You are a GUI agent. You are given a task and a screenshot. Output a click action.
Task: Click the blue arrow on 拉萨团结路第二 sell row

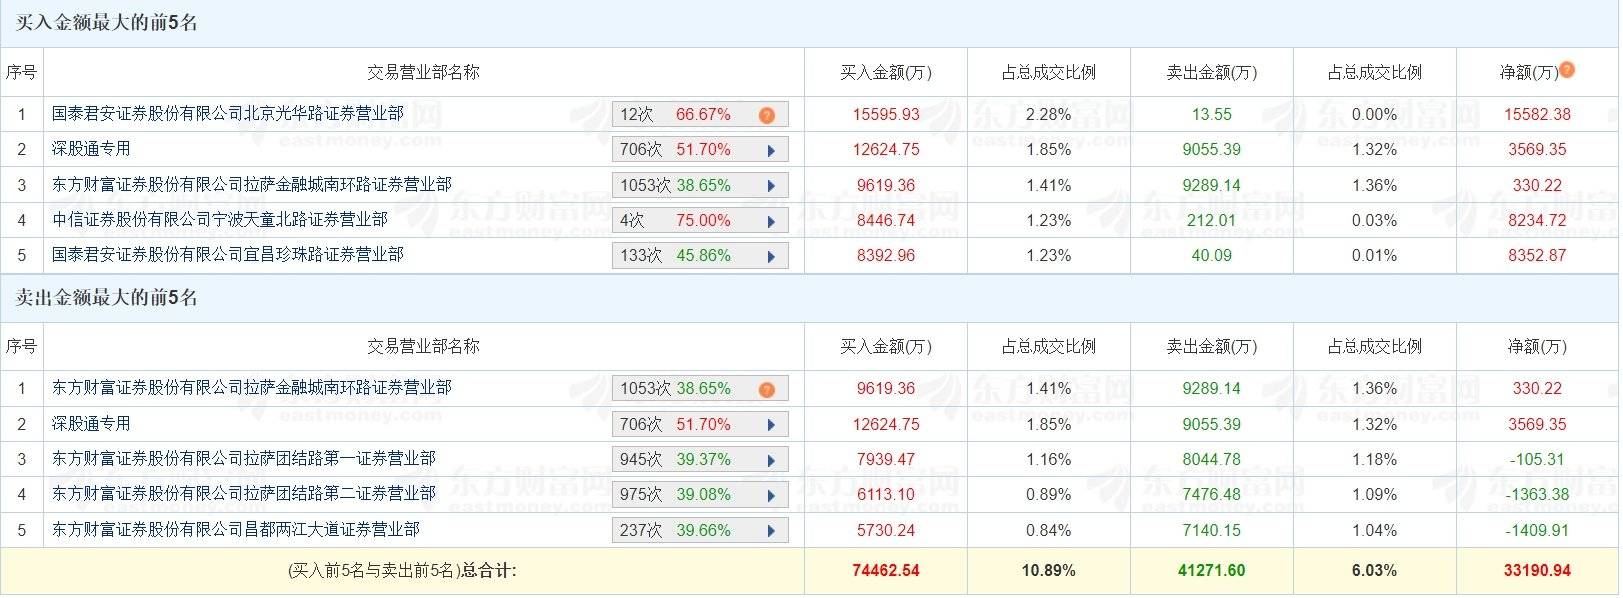click(x=770, y=494)
